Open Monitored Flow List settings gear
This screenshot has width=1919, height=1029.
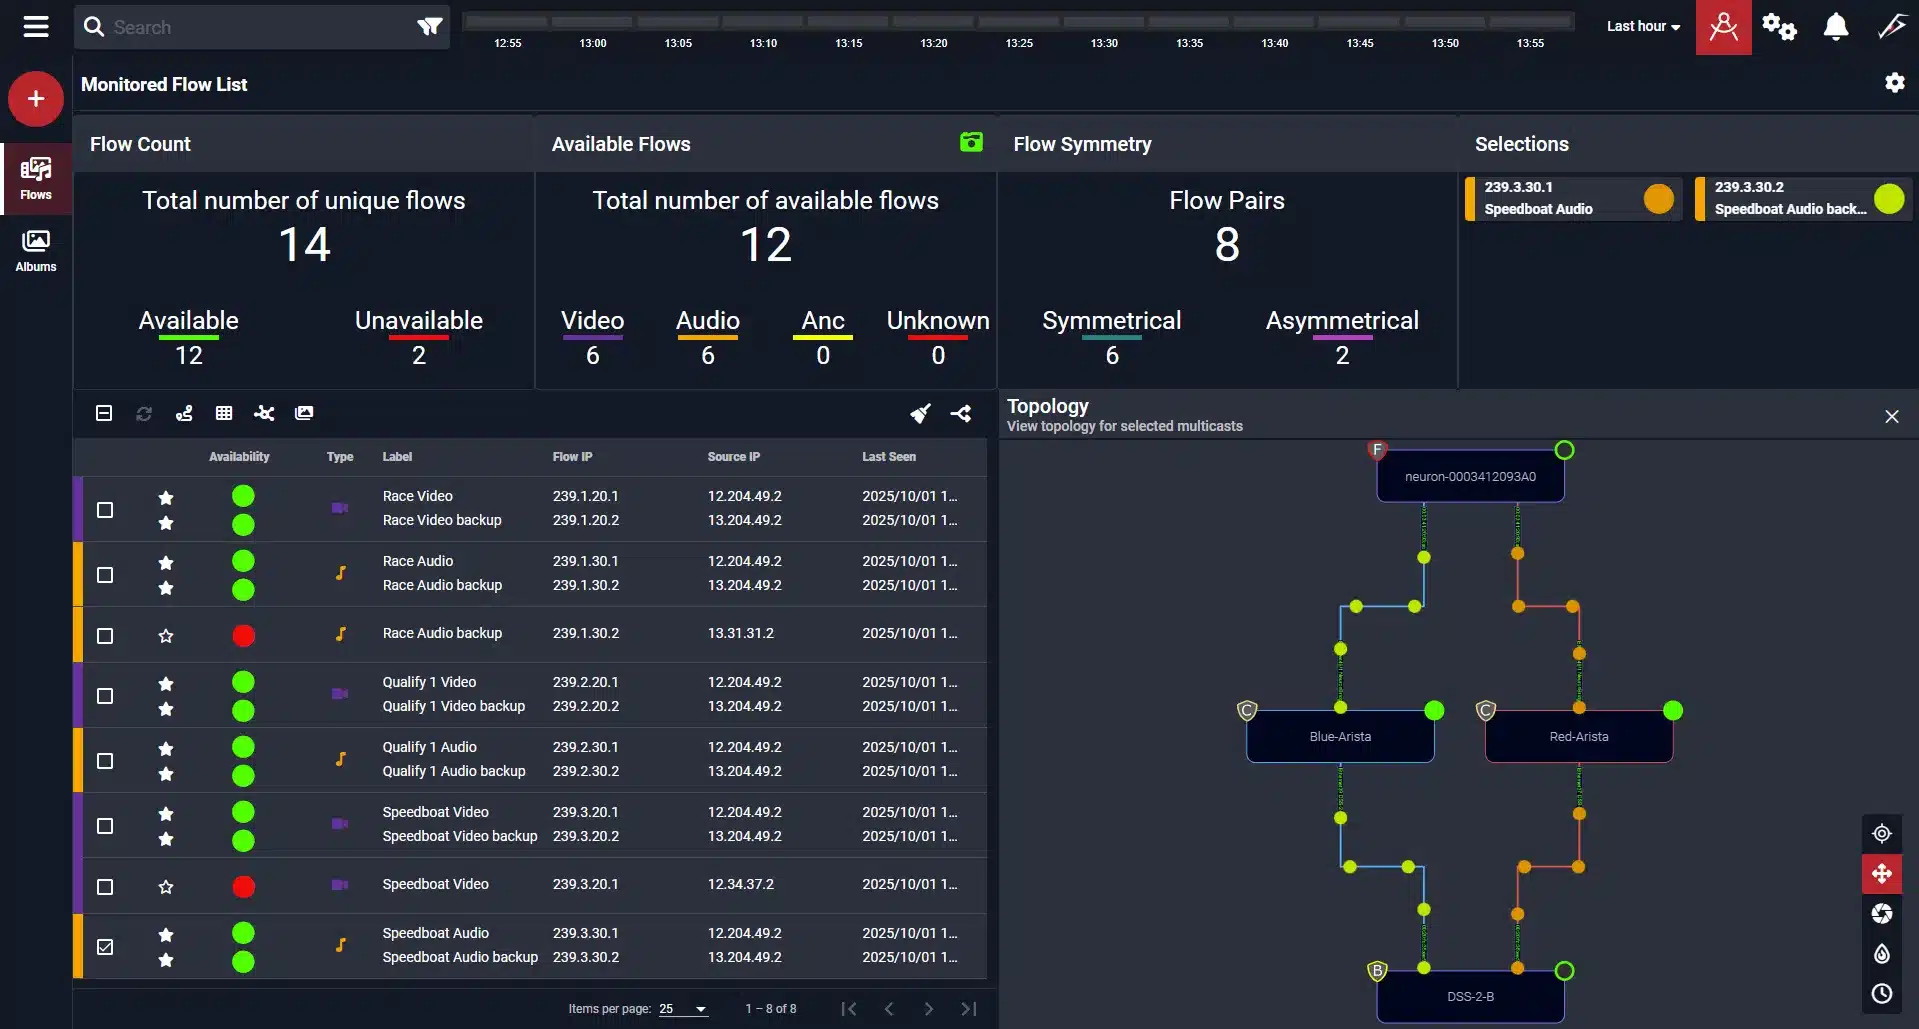pyautogui.click(x=1894, y=83)
